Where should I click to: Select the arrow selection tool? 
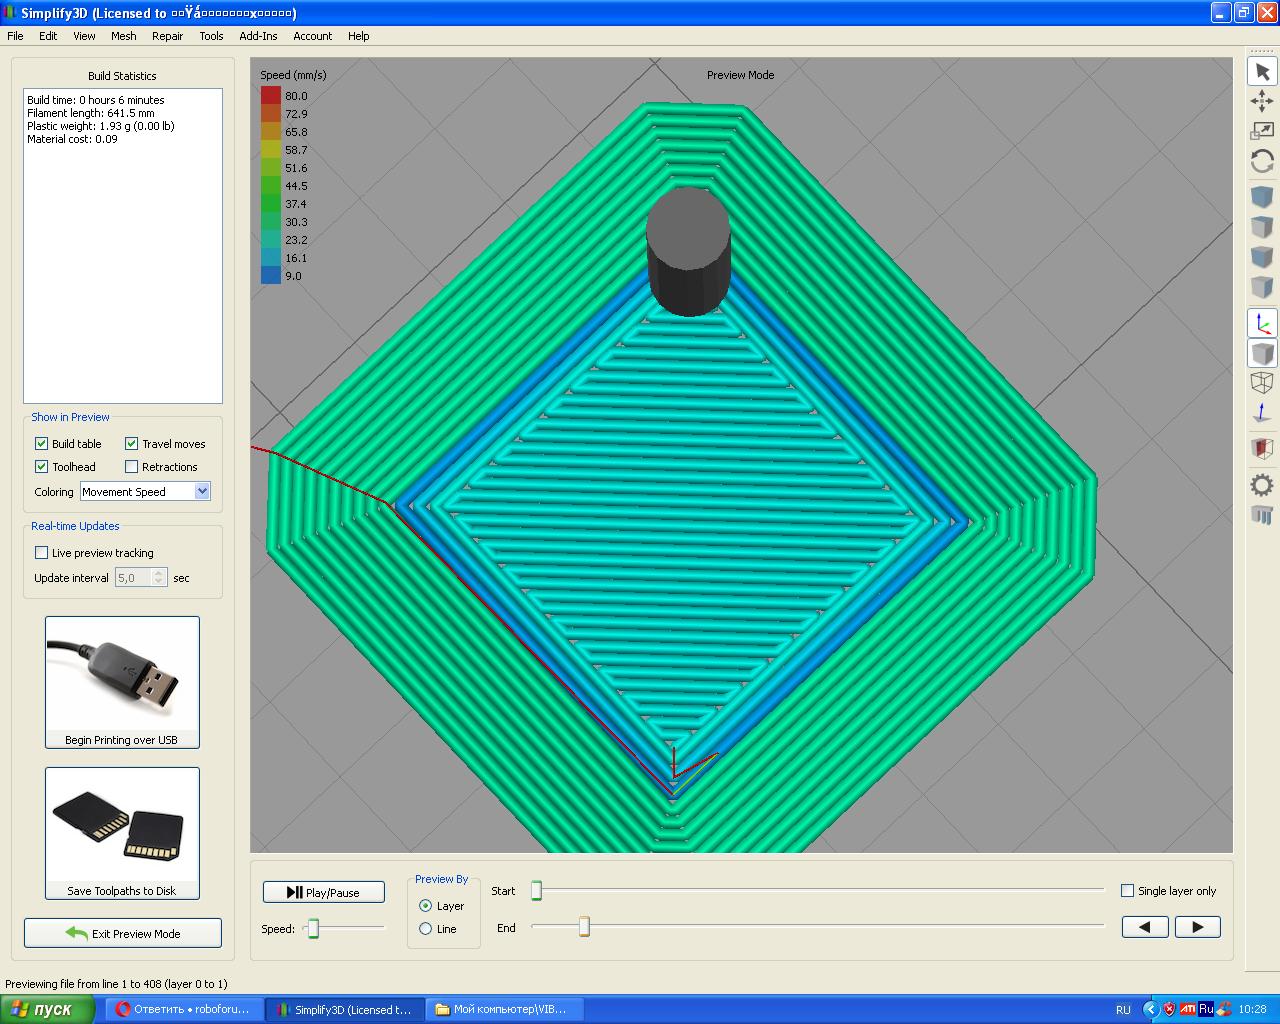[x=1262, y=72]
